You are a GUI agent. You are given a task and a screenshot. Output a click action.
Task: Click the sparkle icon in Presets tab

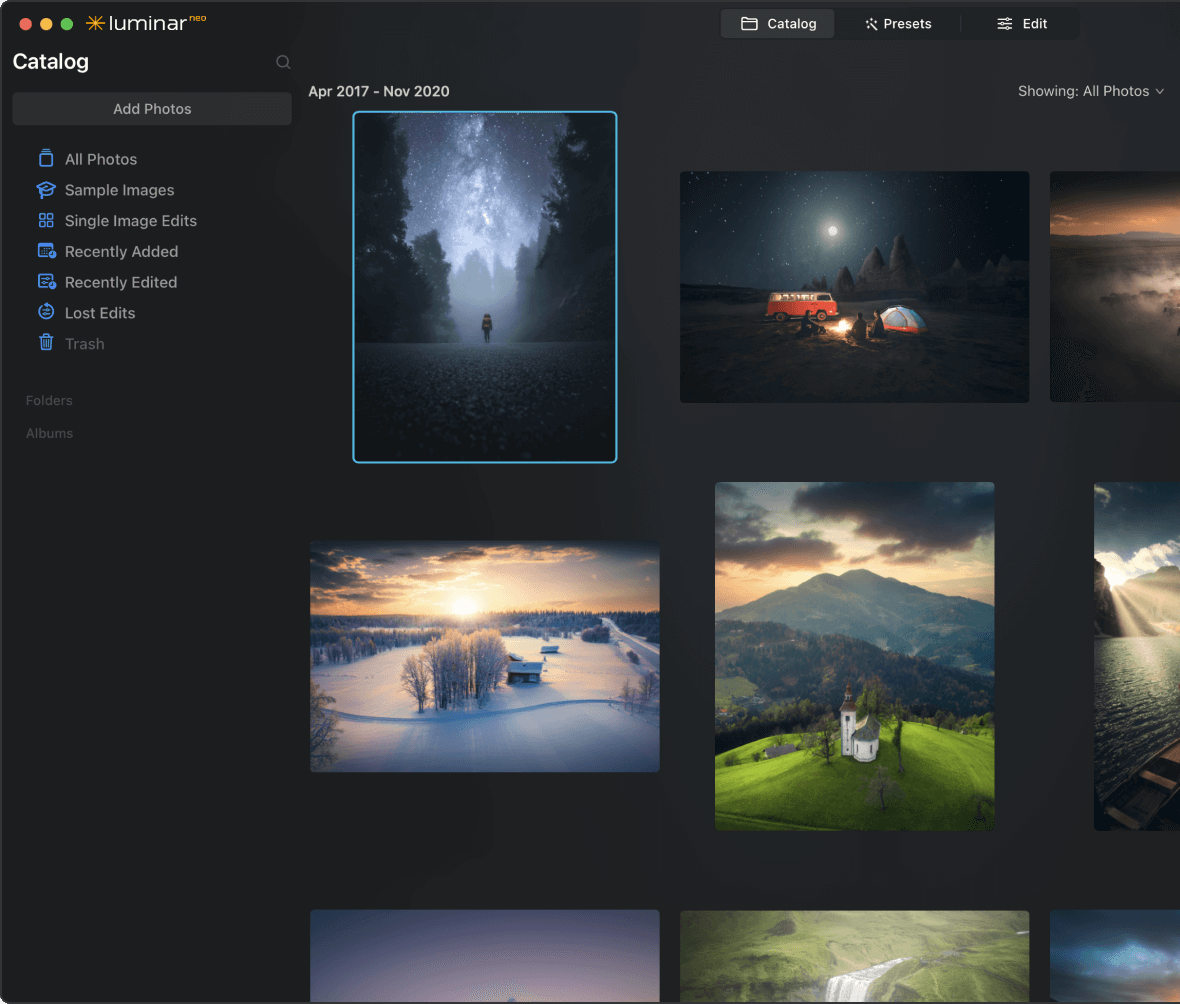(871, 24)
